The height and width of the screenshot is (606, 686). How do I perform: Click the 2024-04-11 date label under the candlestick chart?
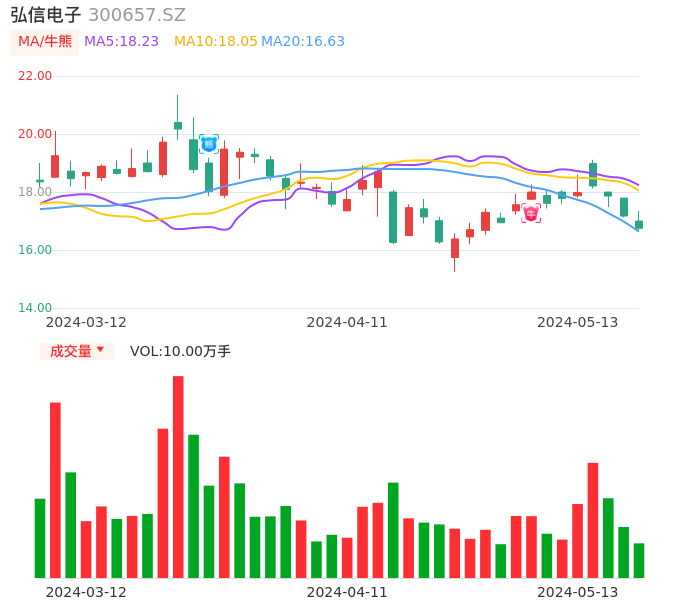pos(347,322)
